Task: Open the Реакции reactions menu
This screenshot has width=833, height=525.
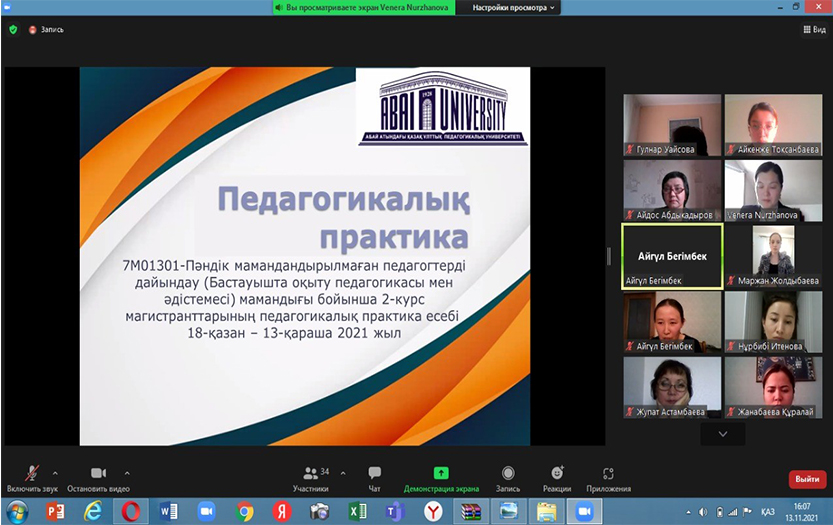Action: [x=557, y=478]
